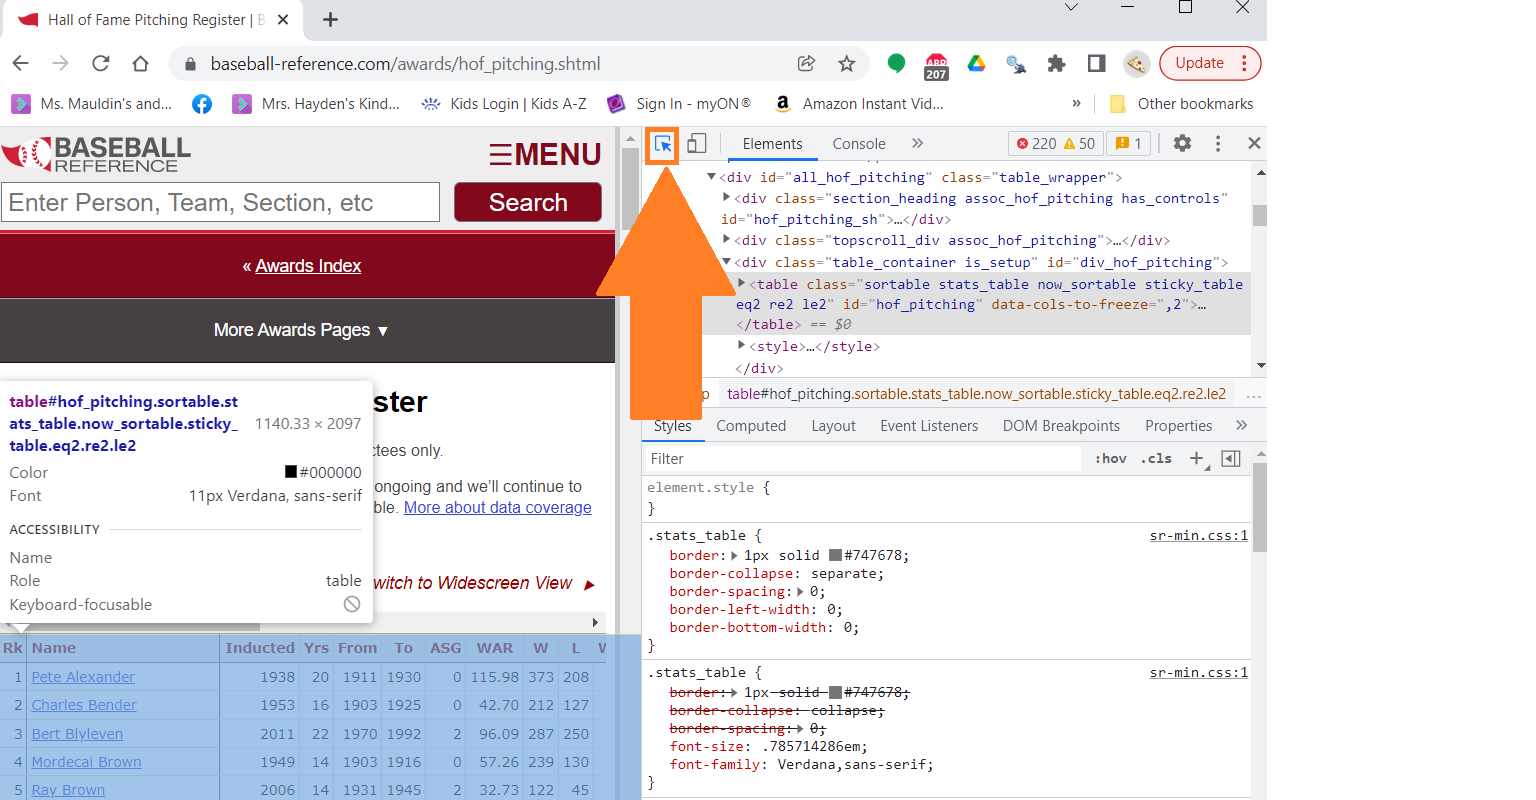Show hidden bookmarks chevron

coord(1076,103)
